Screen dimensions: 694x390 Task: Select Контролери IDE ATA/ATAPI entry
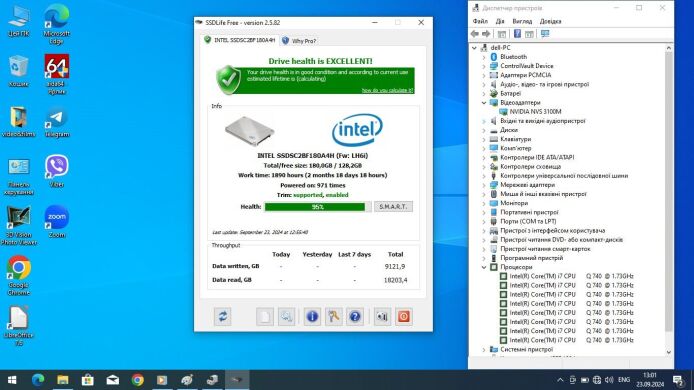[x=537, y=157]
